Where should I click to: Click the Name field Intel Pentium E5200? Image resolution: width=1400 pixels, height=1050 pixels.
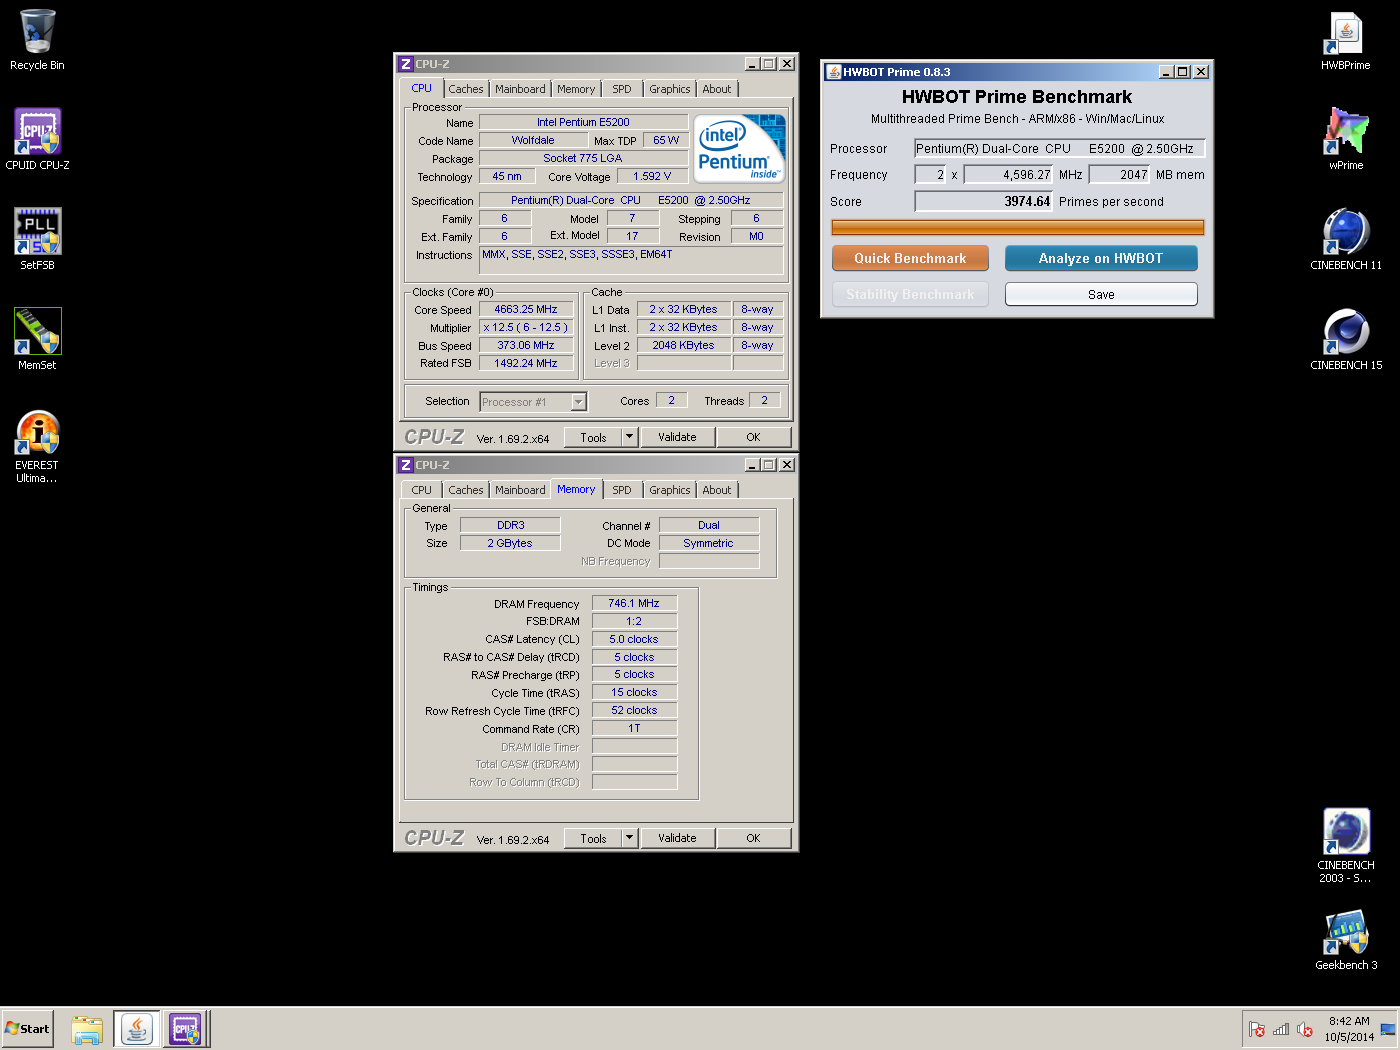(x=583, y=122)
